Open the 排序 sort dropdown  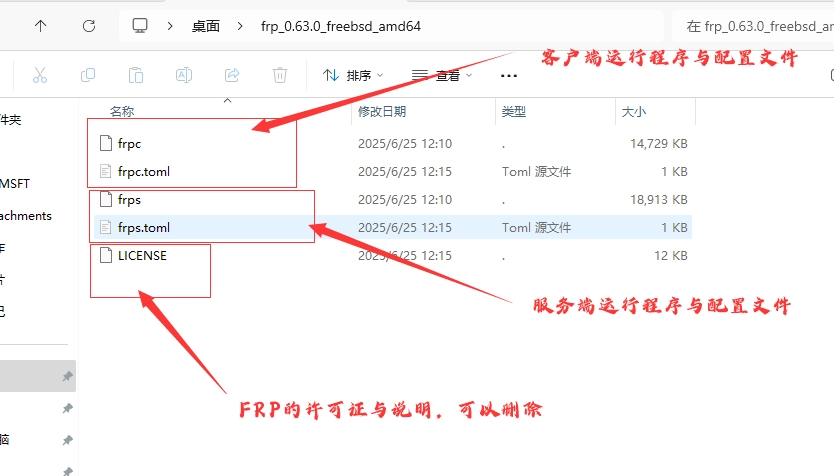click(353, 76)
